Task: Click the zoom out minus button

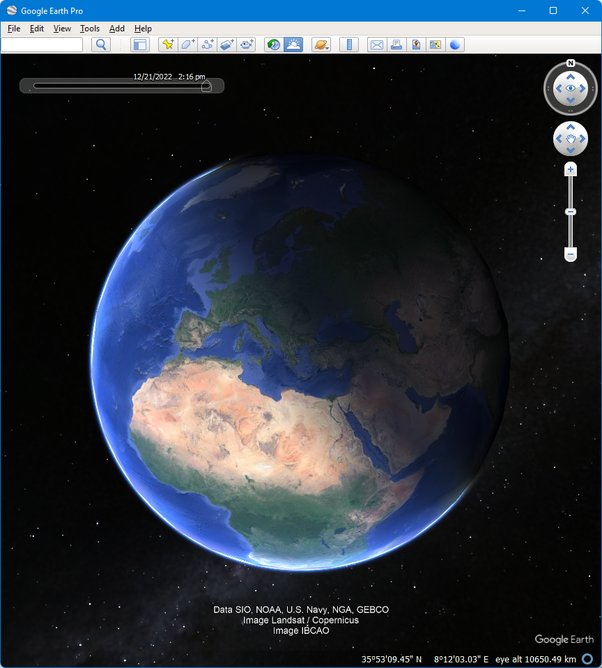Action: tap(570, 254)
